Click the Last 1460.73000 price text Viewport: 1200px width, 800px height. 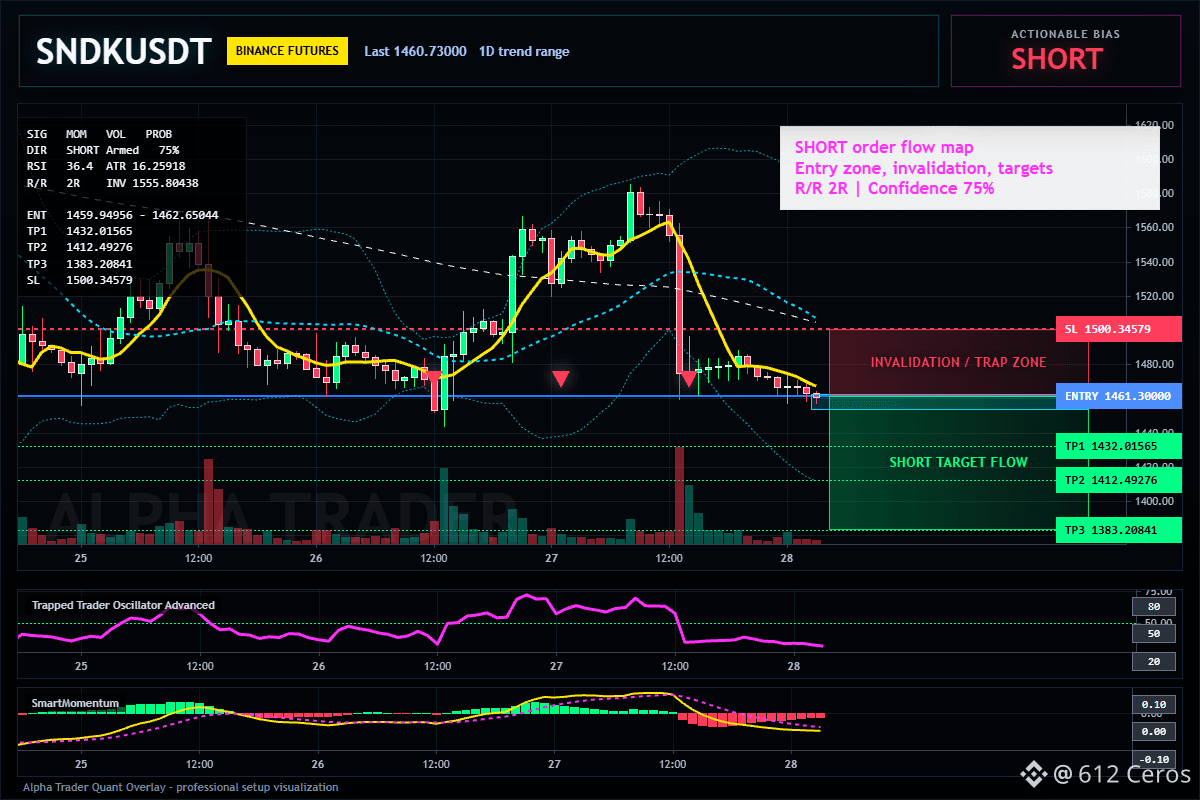415,51
